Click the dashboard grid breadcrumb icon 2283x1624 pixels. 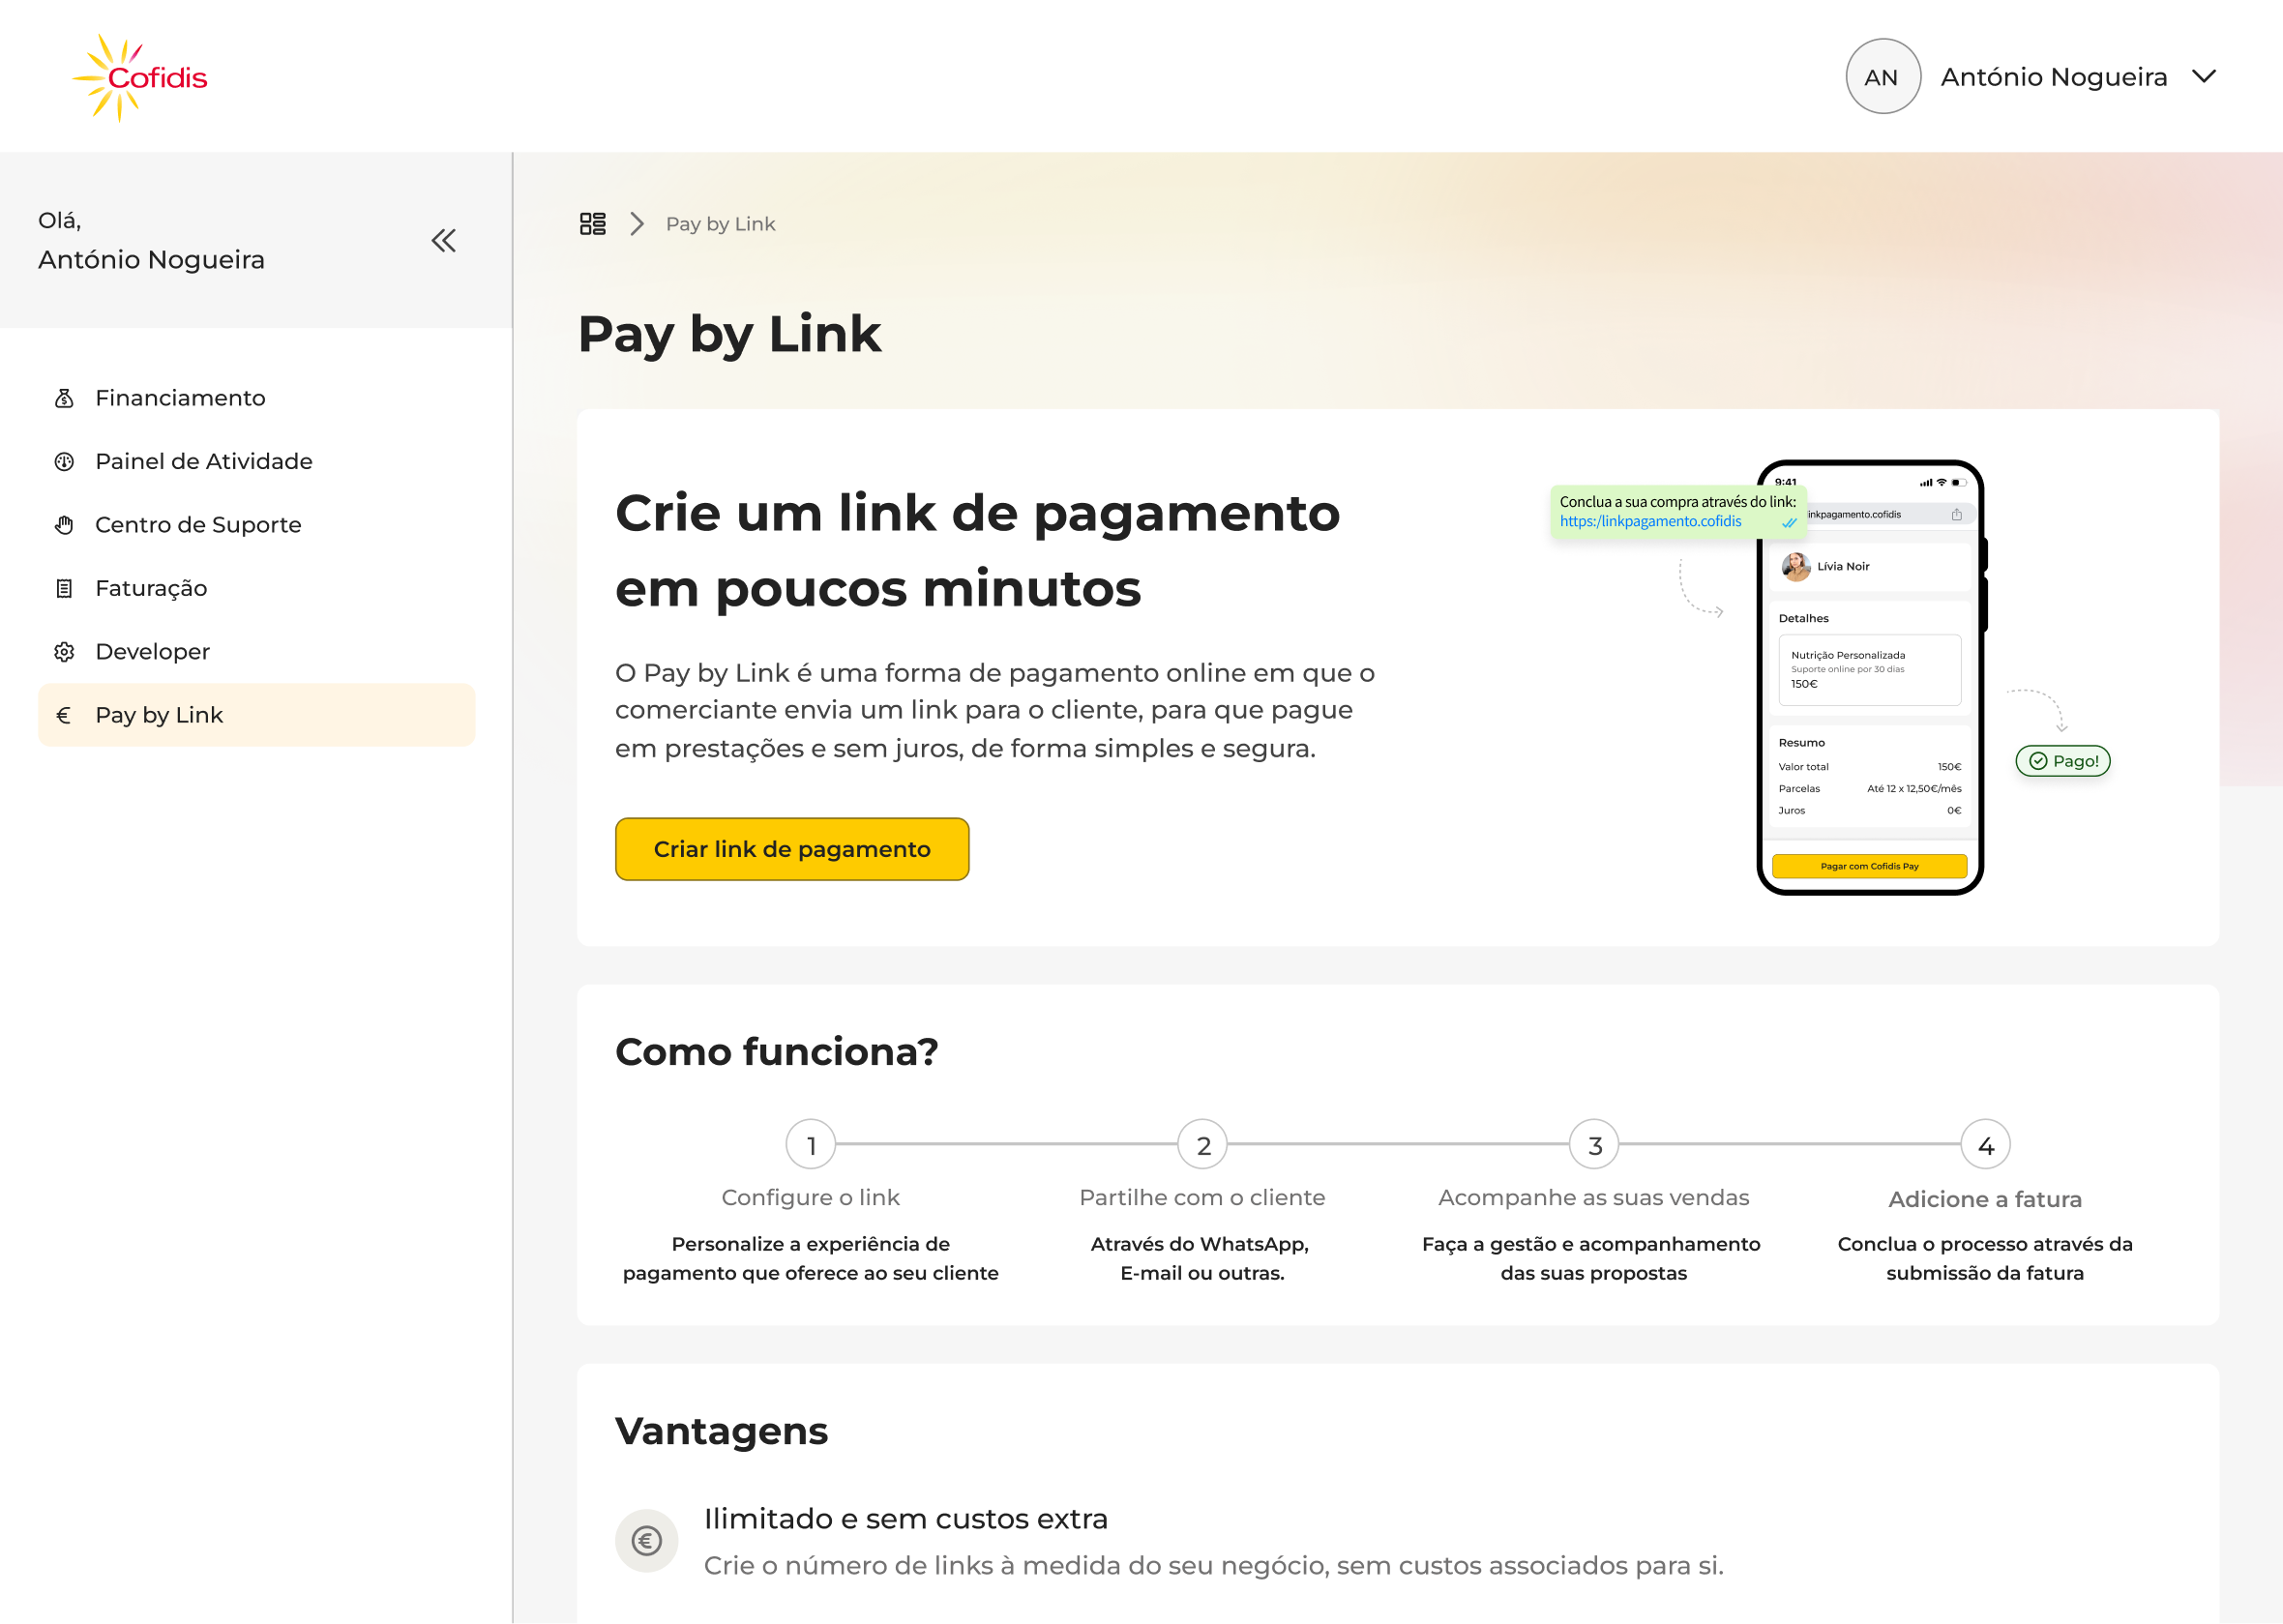point(593,224)
